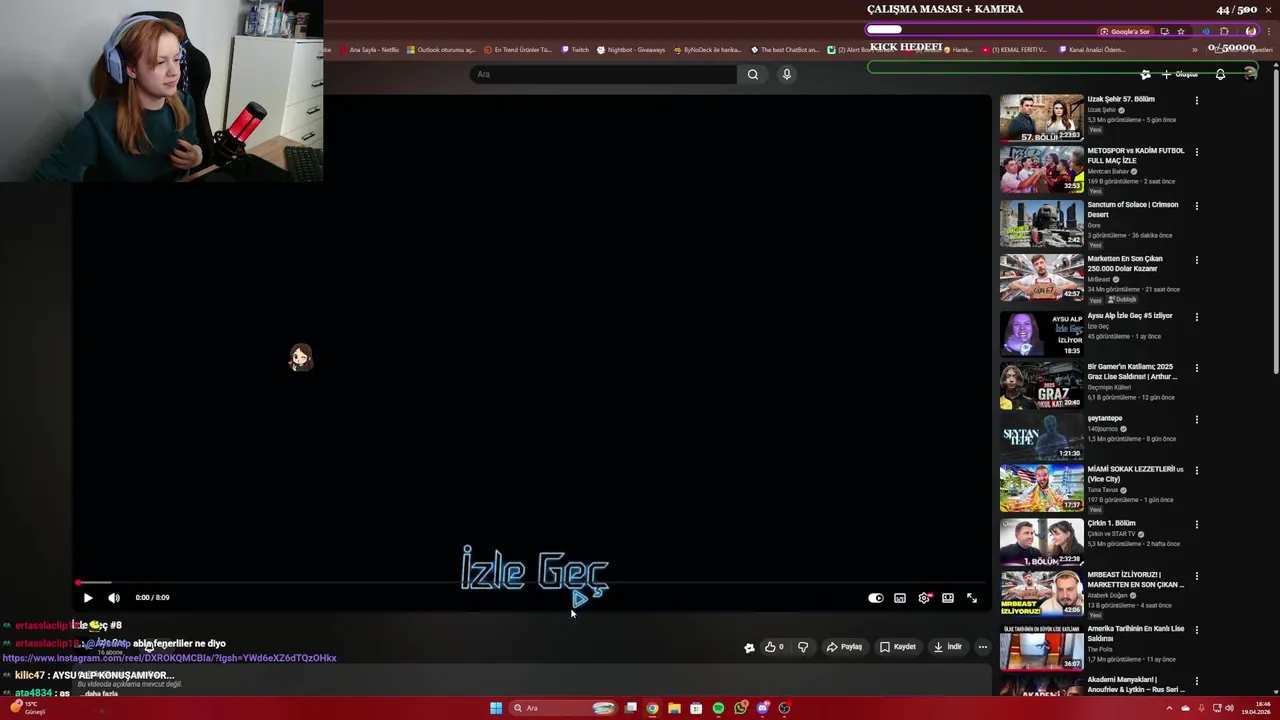
Task: Expand hidden bookmarks overflow chevron
Action: 1194,50
